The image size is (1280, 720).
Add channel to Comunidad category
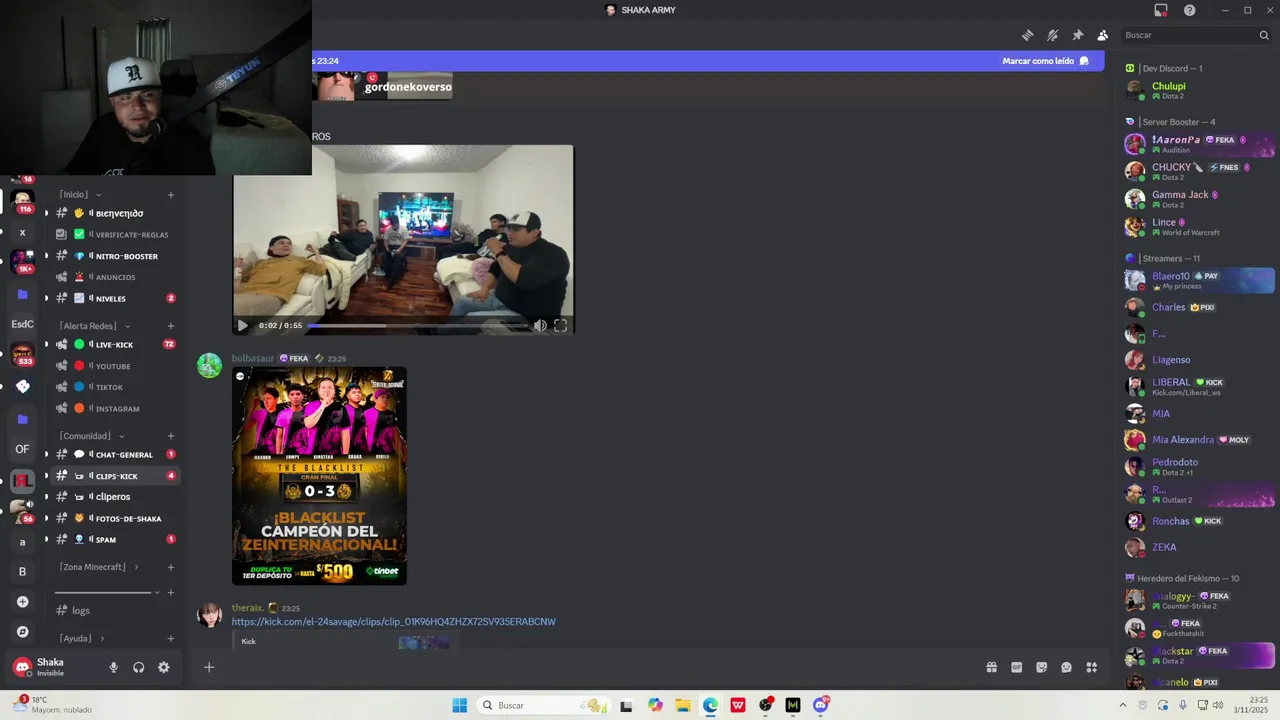click(x=171, y=436)
